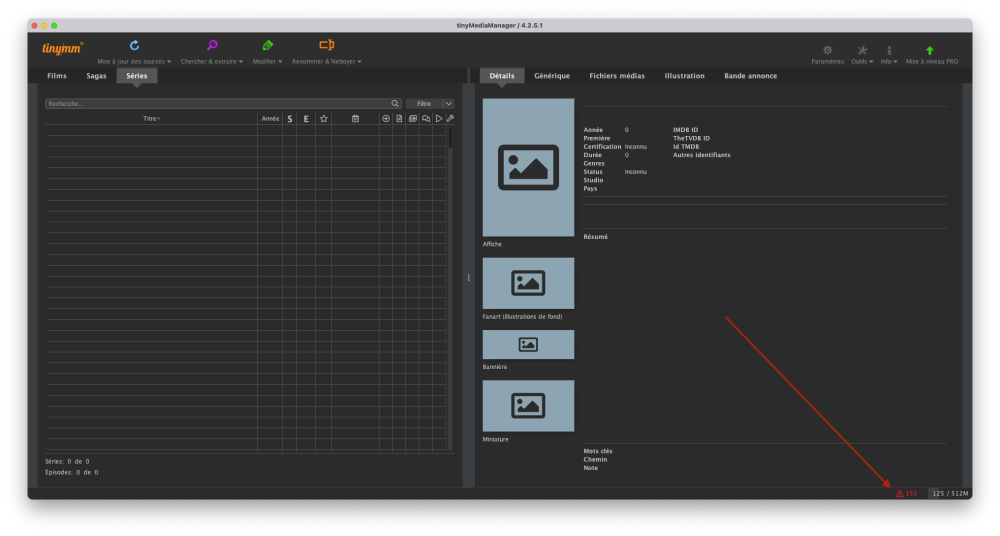This screenshot has height=536, width=1000.
Task: Click the orange rename and clean icon
Action: point(326,46)
